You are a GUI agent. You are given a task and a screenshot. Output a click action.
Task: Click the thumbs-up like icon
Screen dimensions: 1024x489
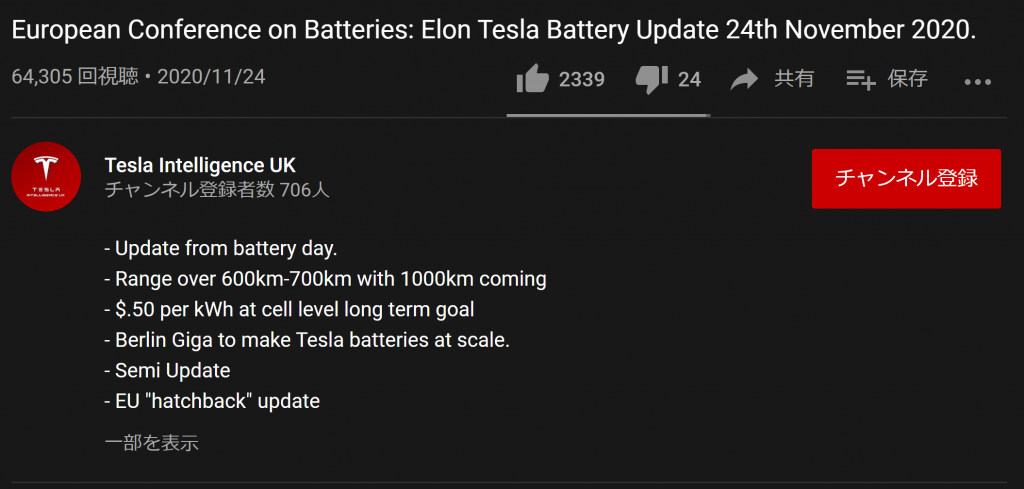click(x=532, y=79)
